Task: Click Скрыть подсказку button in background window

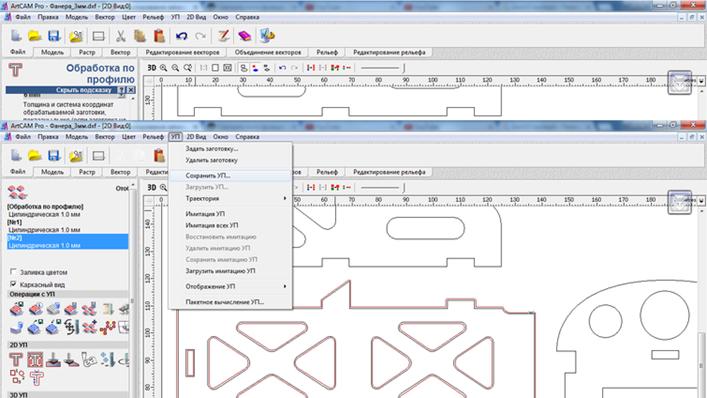Action: [x=84, y=90]
